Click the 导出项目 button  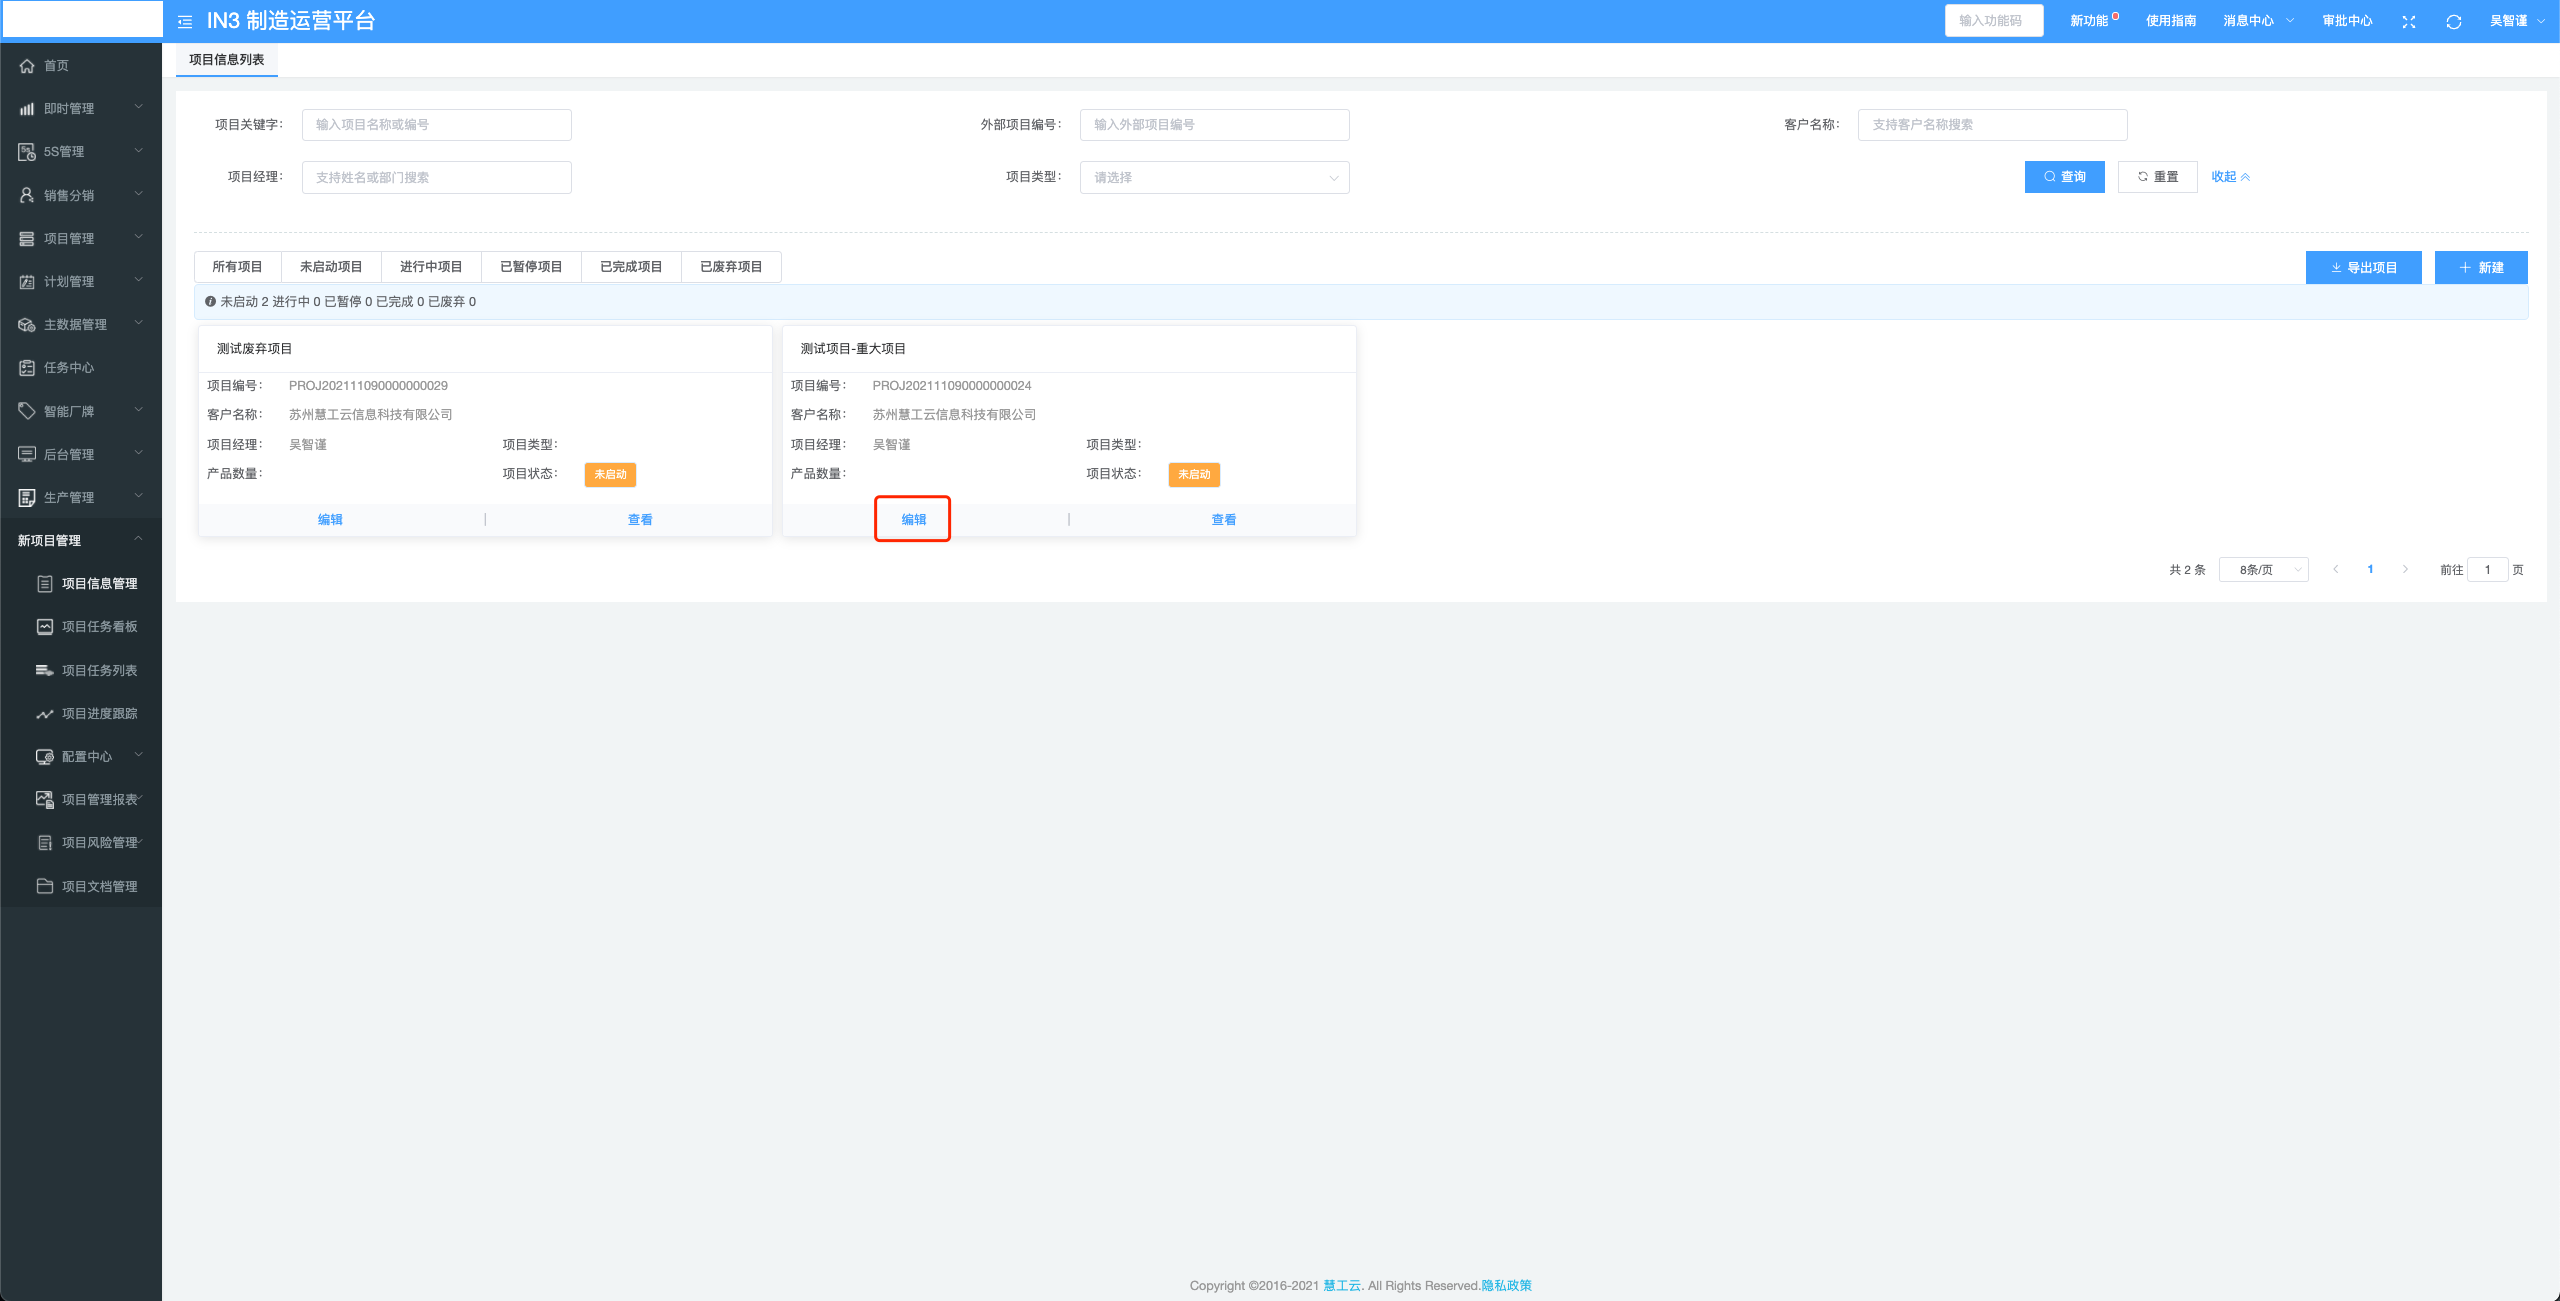[x=2363, y=268]
